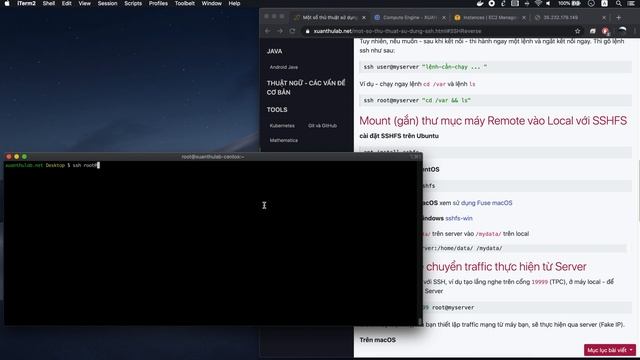640x360 pixels.
Task: Open the Notification Center list icon
Action: pyautogui.click(x=631, y=4)
